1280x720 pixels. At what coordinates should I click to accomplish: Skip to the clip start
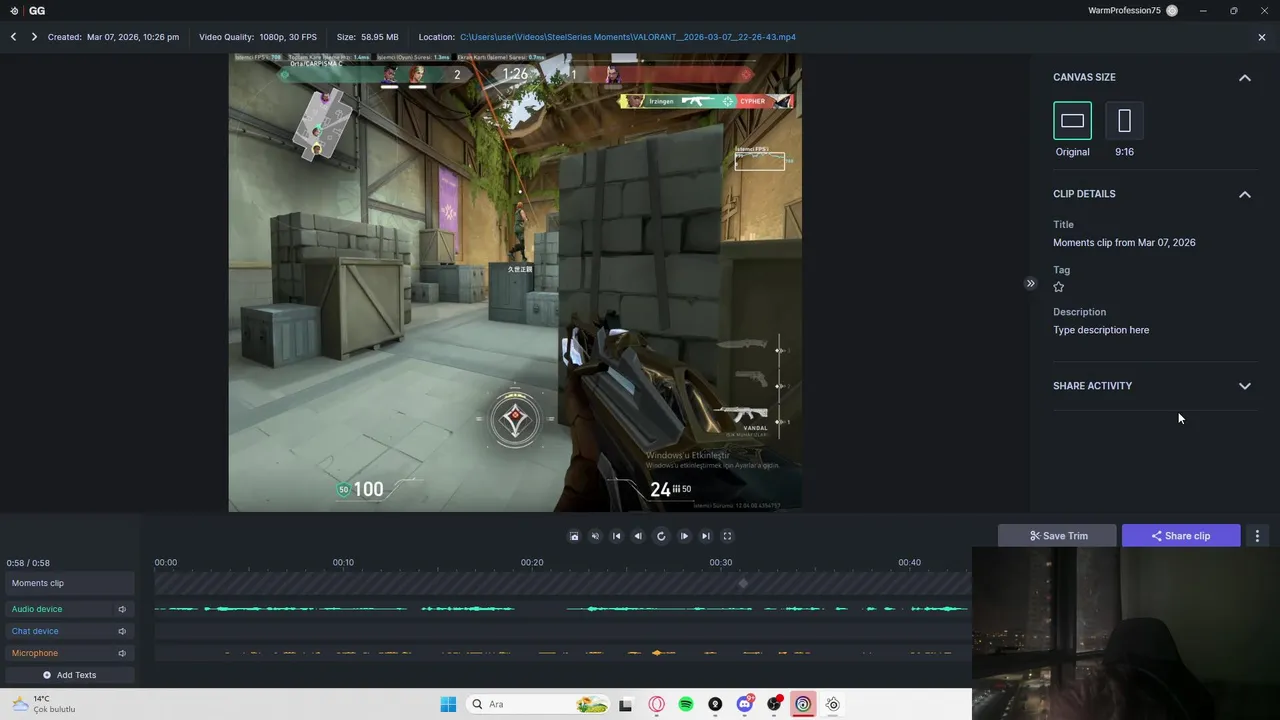pos(617,536)
